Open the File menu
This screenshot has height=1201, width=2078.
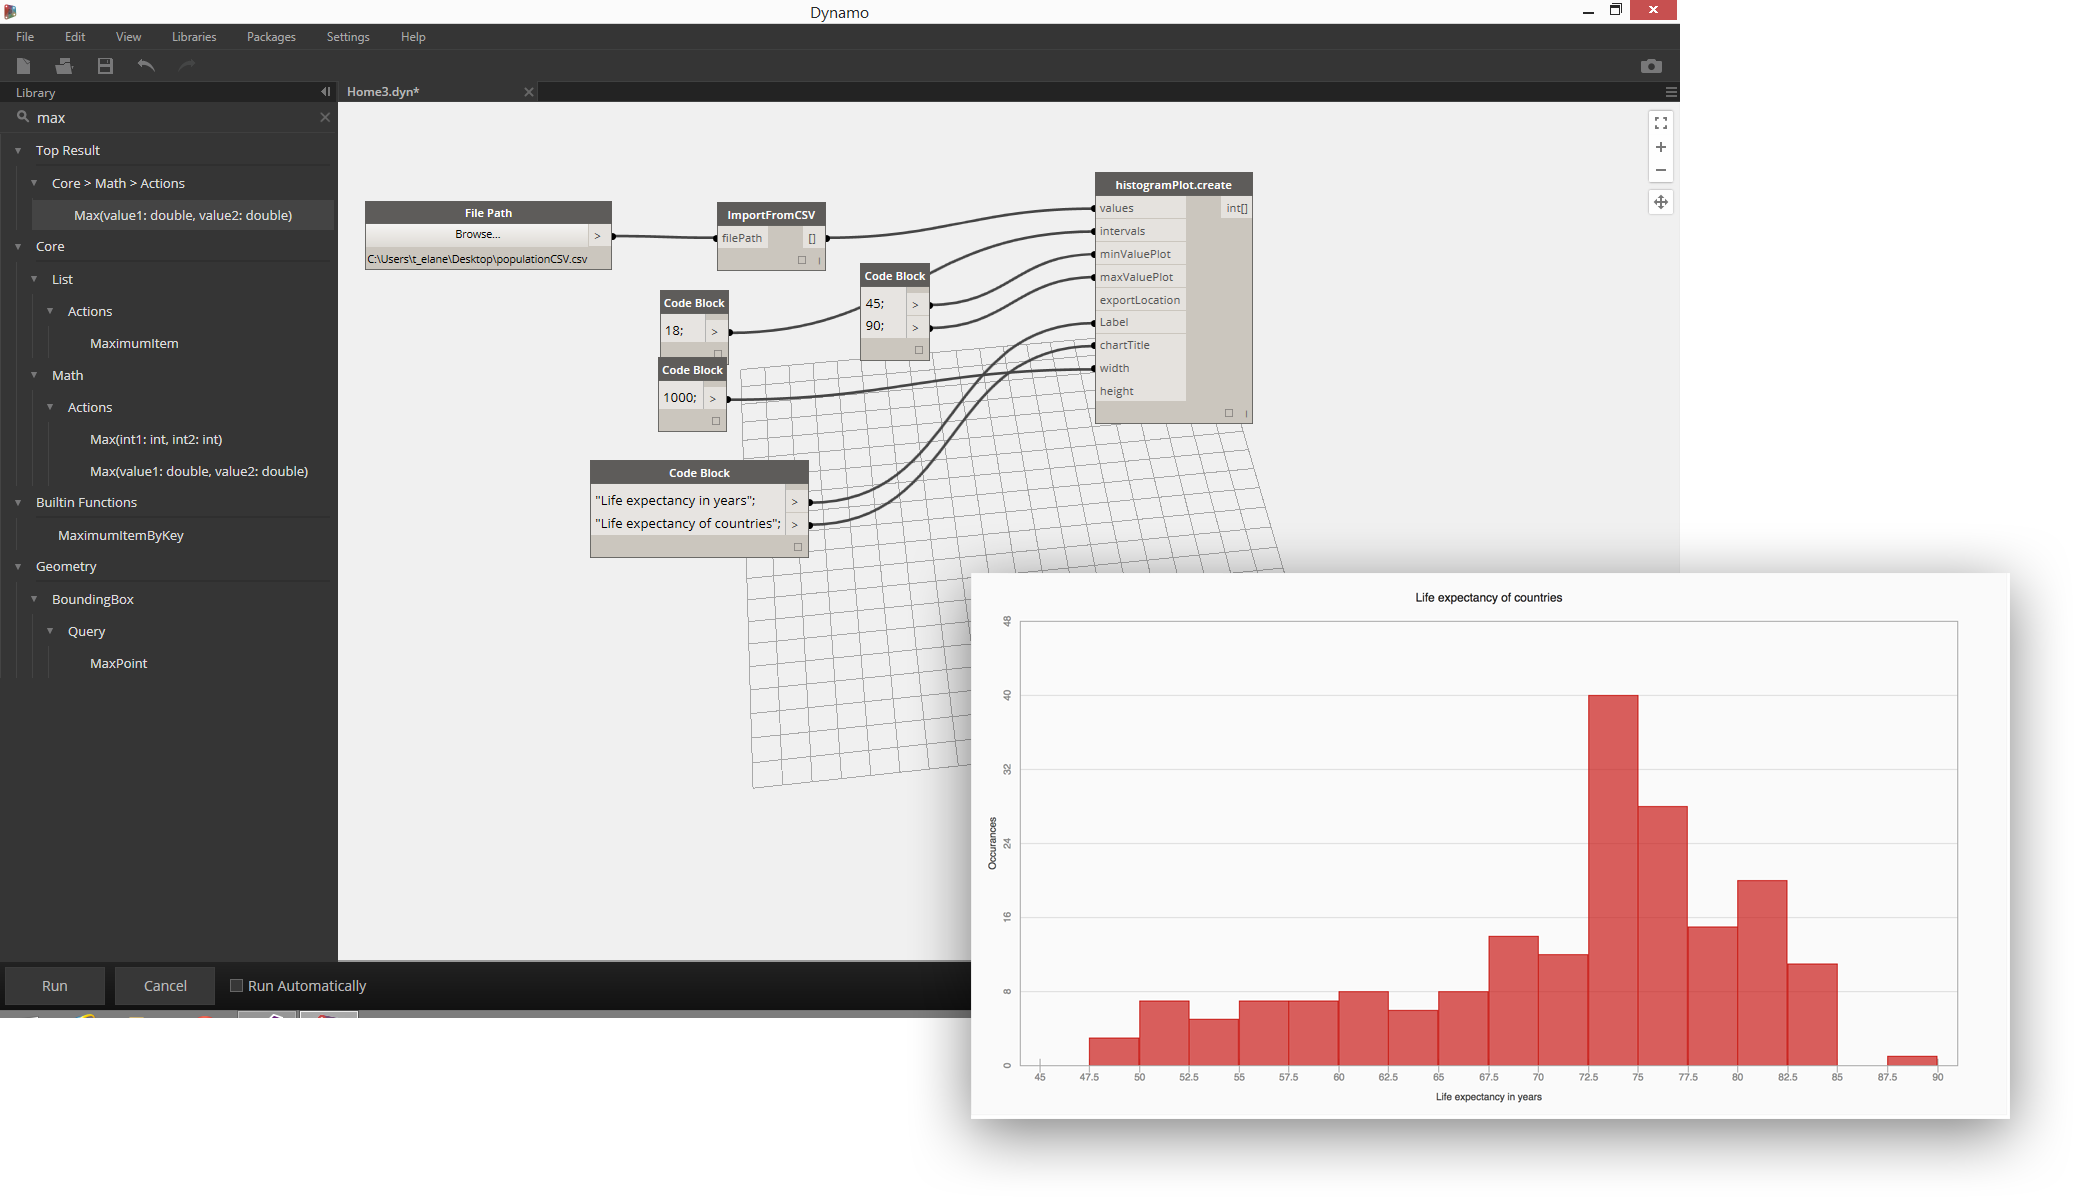[25, 37]
